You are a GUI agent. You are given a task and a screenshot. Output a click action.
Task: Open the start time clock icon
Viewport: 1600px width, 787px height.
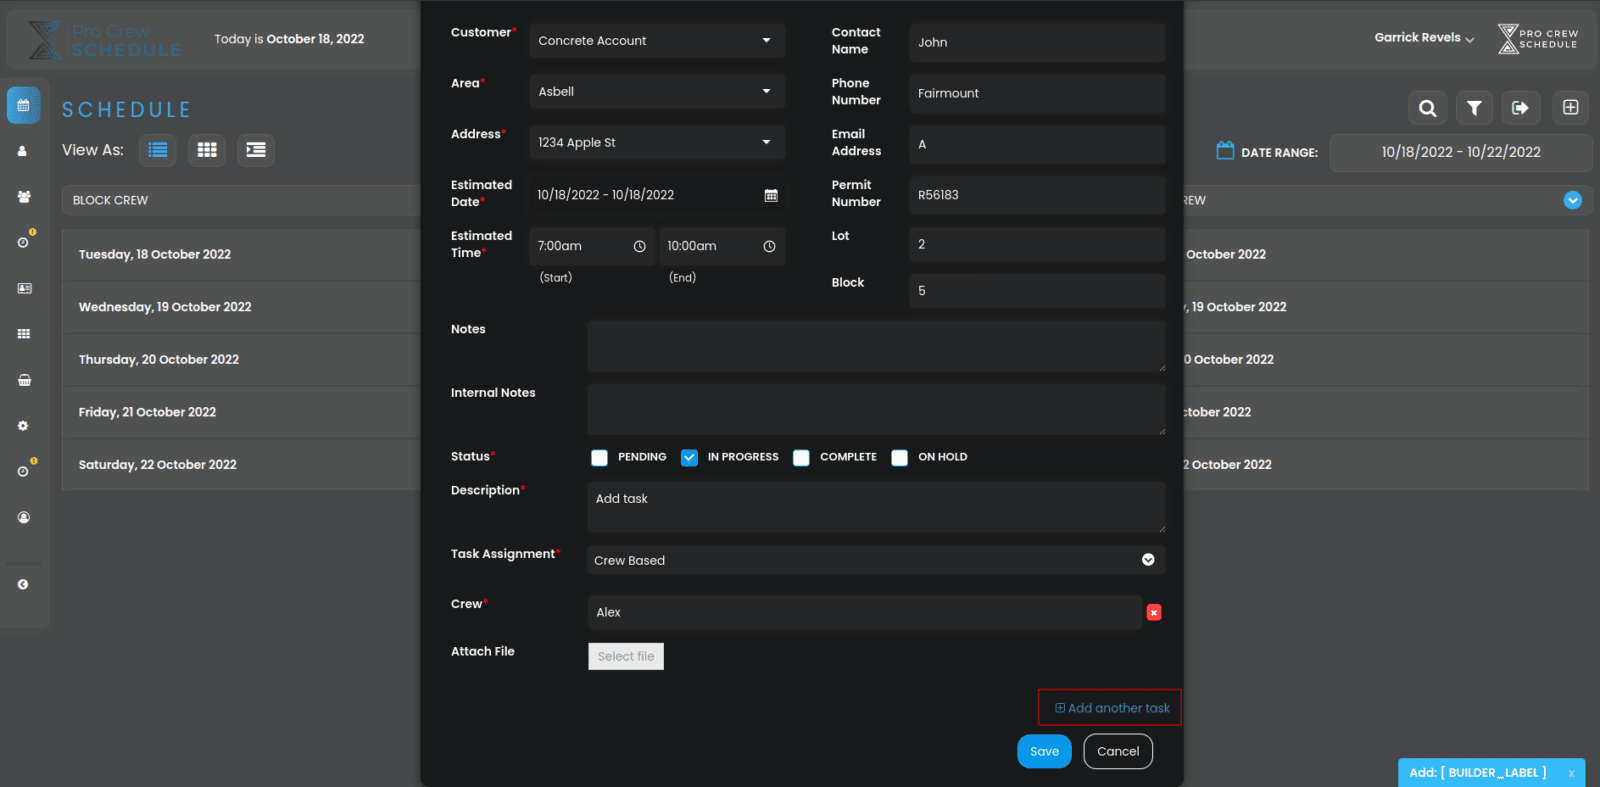click(640, 246)
